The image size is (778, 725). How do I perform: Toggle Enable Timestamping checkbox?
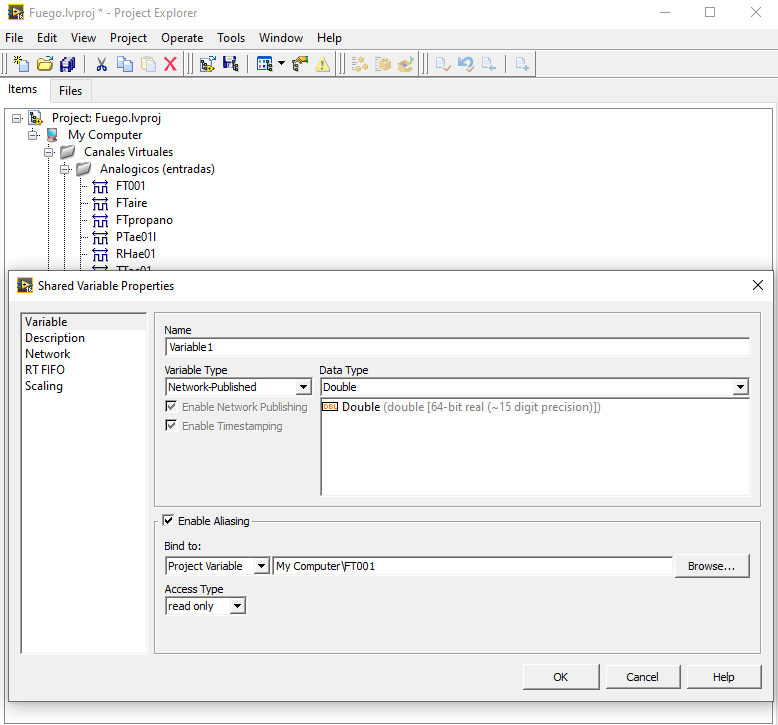click(x=171, y=425)
